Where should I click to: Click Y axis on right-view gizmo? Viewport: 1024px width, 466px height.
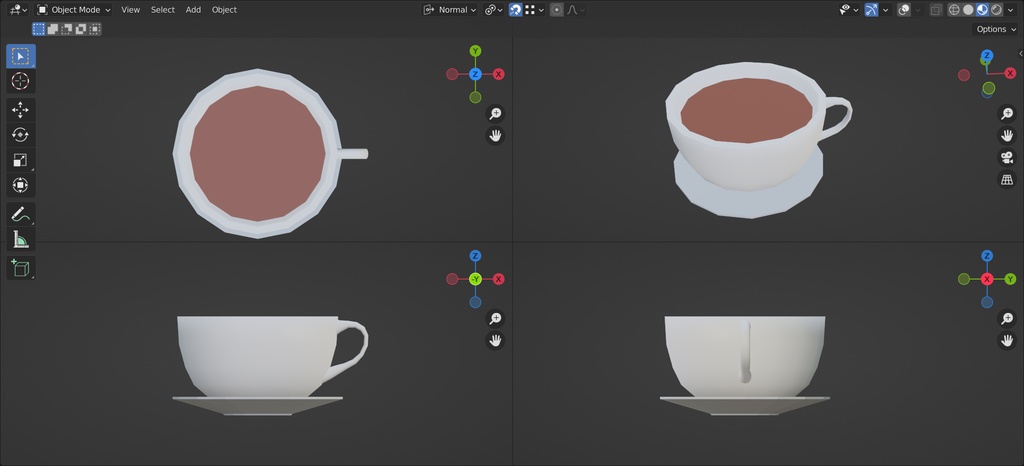point(1010,279)
